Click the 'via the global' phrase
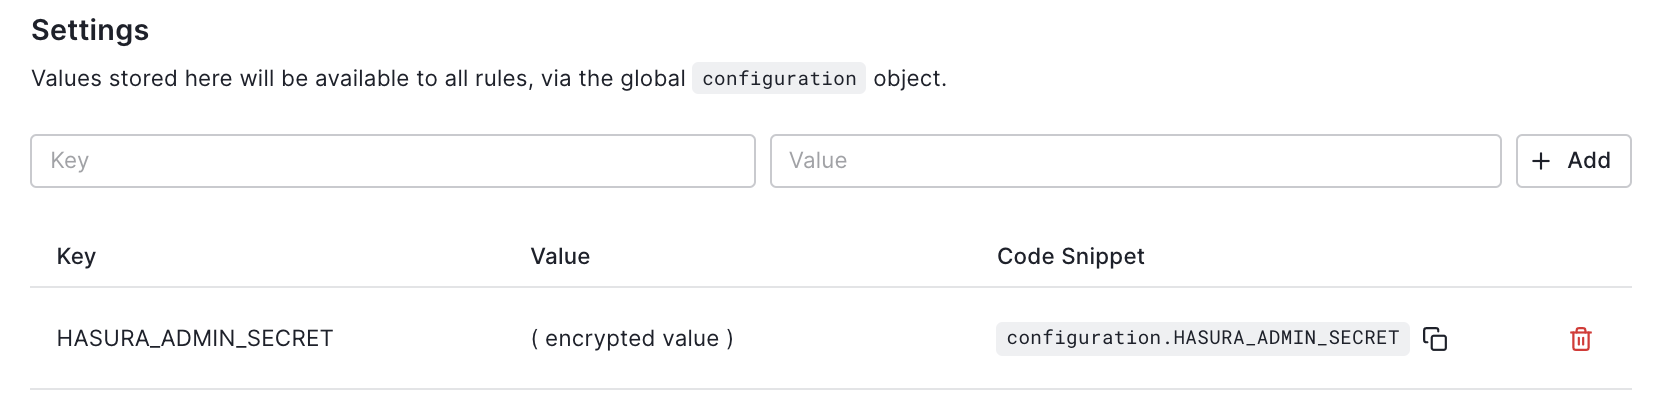Screen dimensions: 1672x414 [612, 79]
